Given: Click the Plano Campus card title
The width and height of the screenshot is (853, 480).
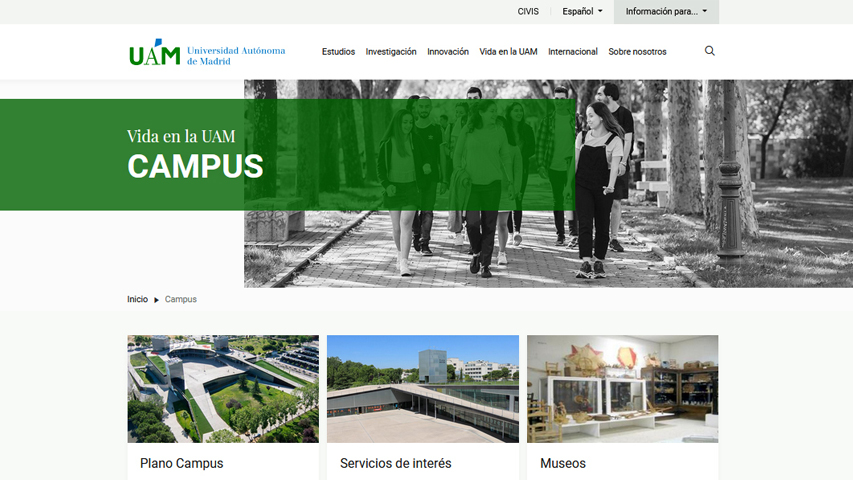Looking at the screenshot, I should 182,463.
